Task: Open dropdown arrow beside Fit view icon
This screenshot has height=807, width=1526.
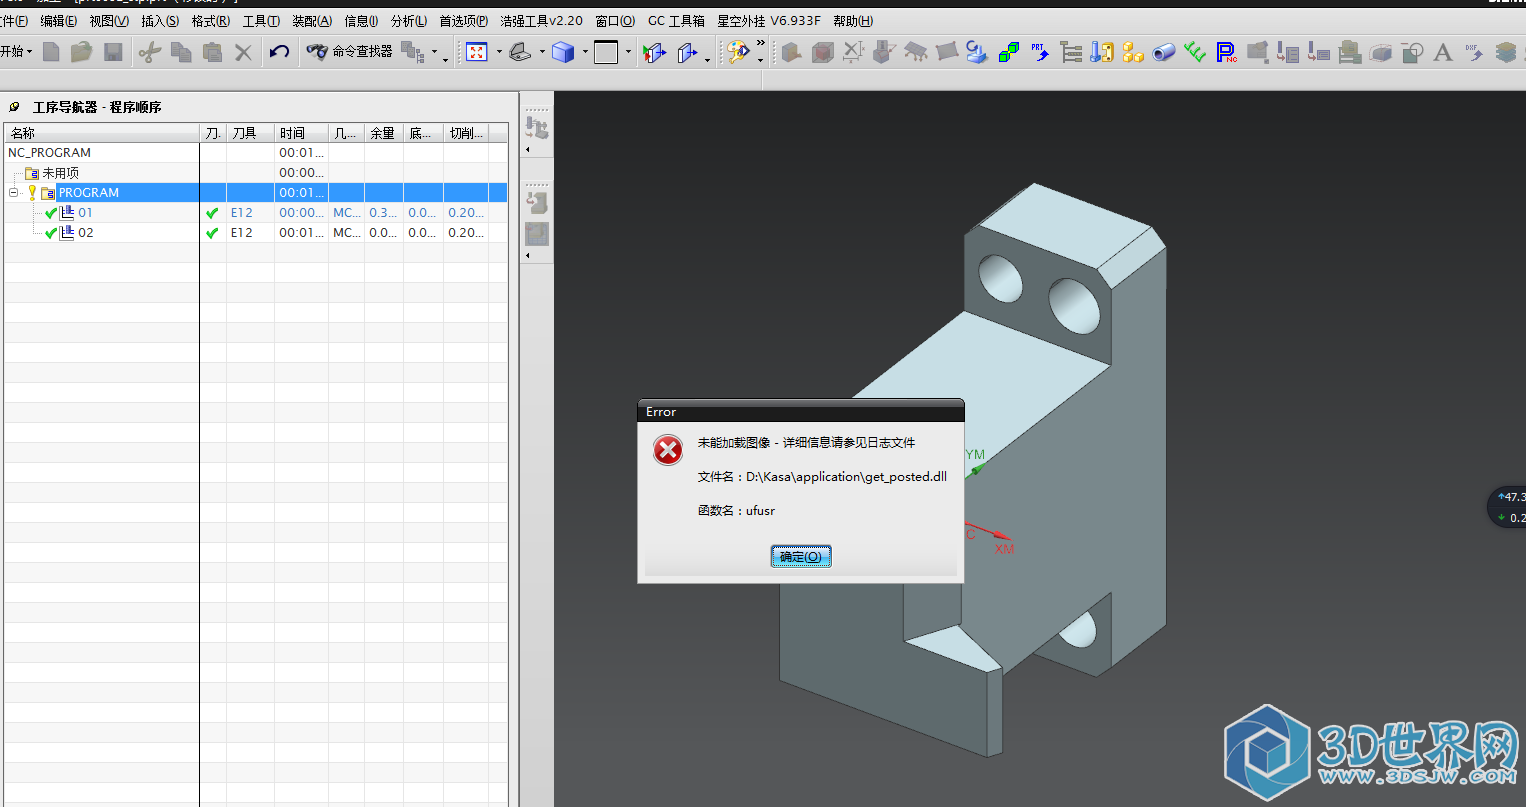Action: coord(499,52)
